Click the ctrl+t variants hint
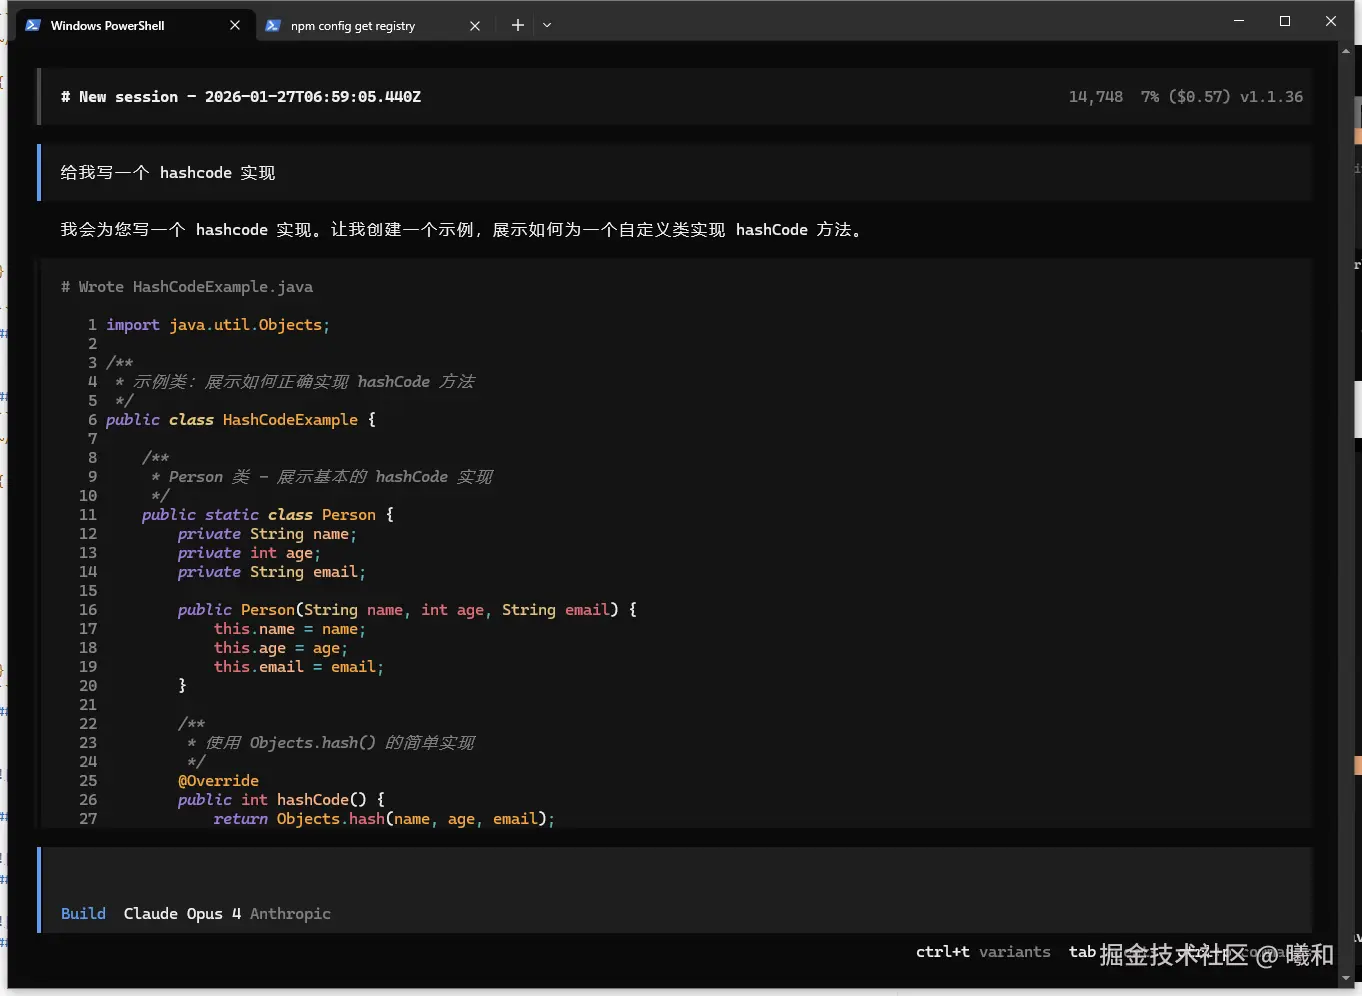The width and height of the screenshot is (1362, 996). pyautogui.click(x=983, y=952)
